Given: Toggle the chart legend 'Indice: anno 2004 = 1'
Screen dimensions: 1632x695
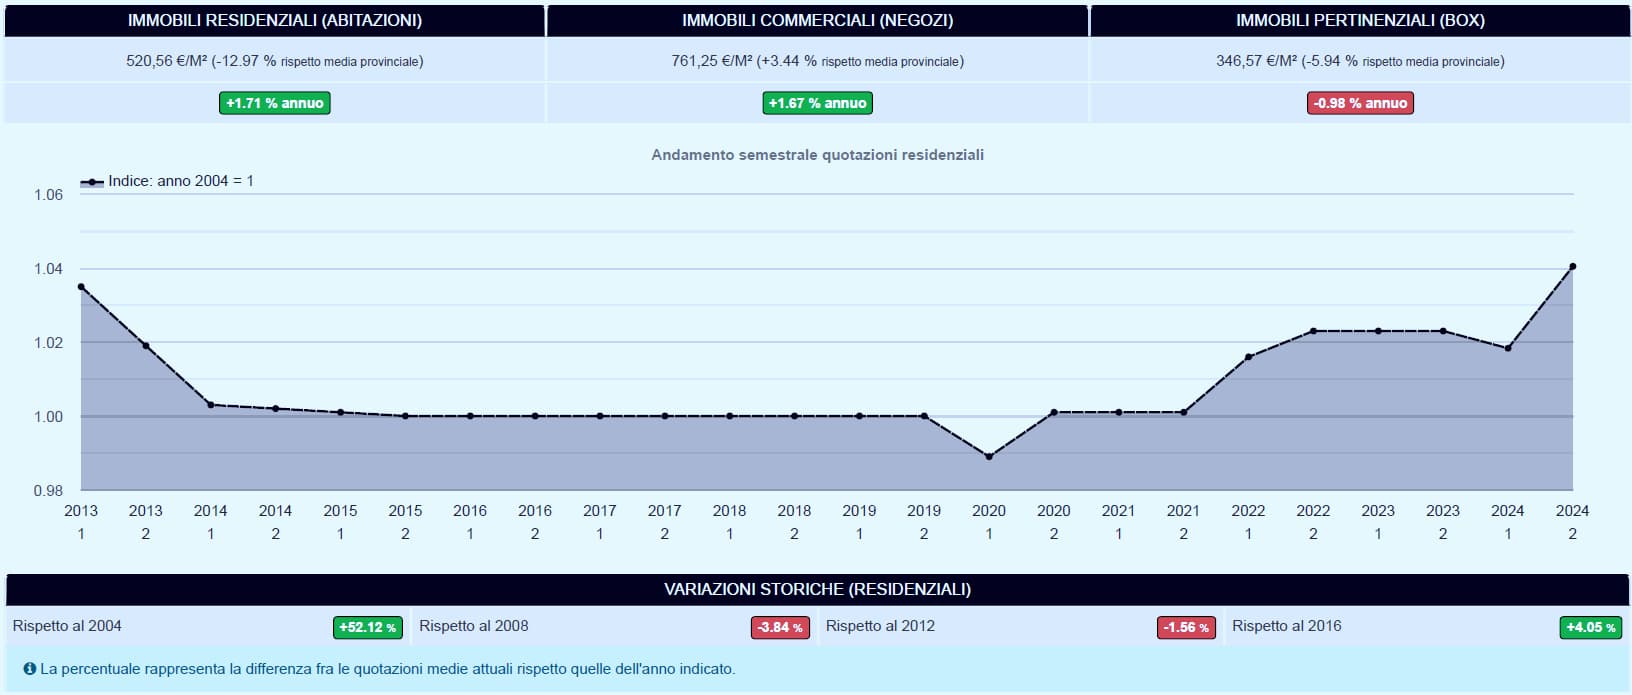Looking at the screenshot, I should point(167,181).
